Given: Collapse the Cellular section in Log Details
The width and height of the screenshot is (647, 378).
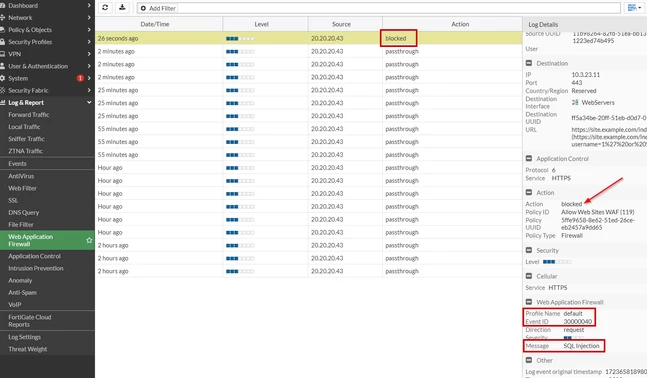Looking at the screenshot, I should coord(529,276).
